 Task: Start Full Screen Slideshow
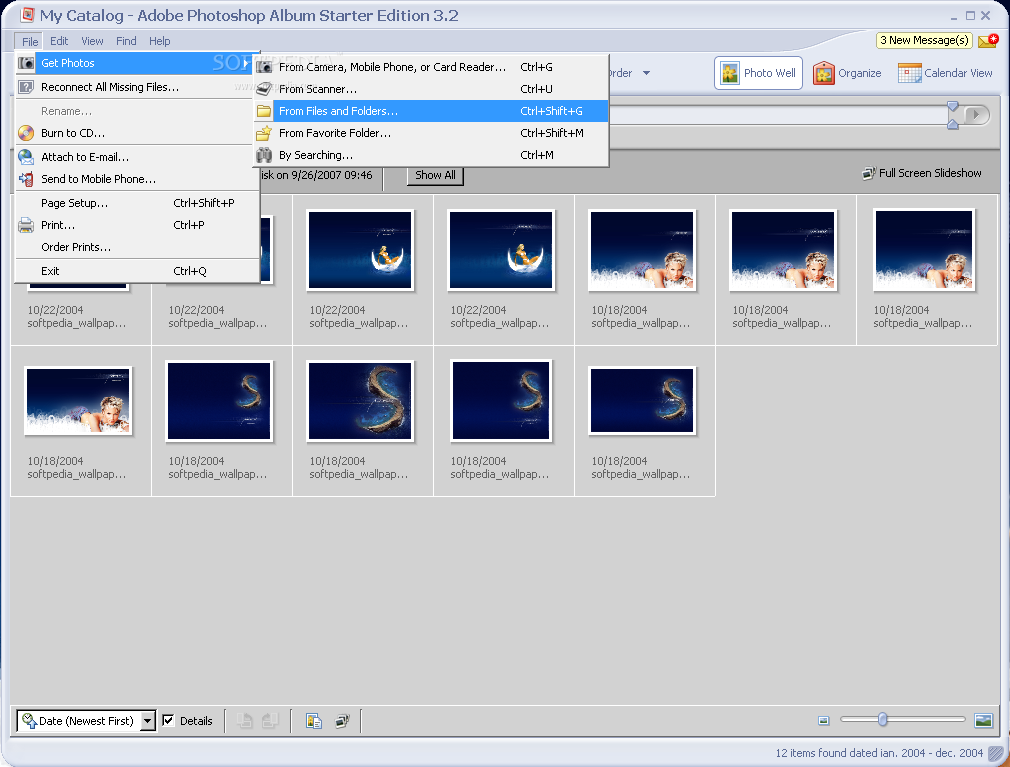click(922, 173)
